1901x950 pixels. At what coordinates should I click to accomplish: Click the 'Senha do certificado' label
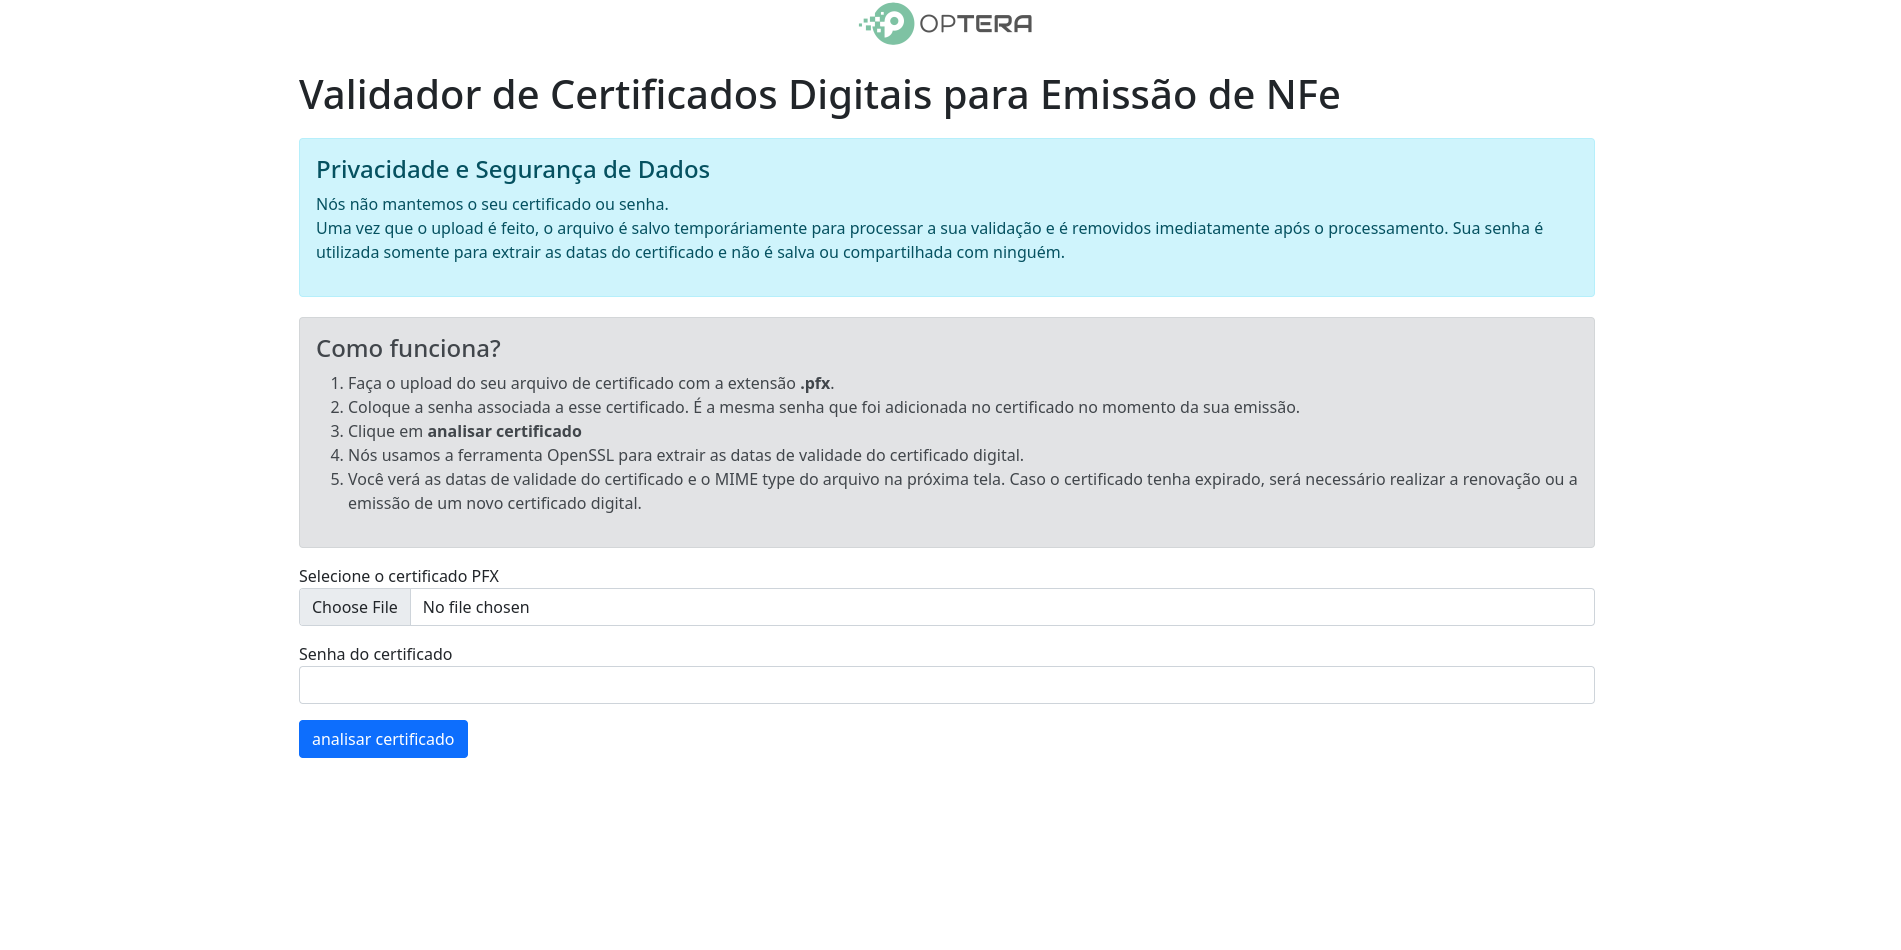point(375,654)
